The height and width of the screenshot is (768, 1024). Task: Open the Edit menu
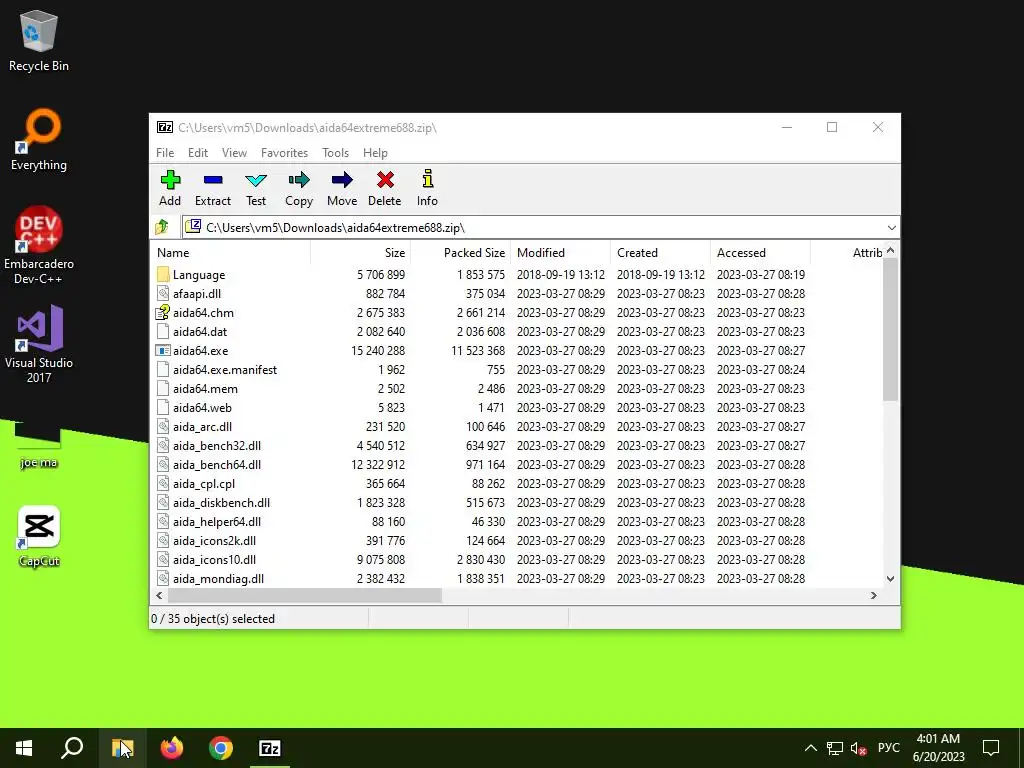(x=198, y=153)
